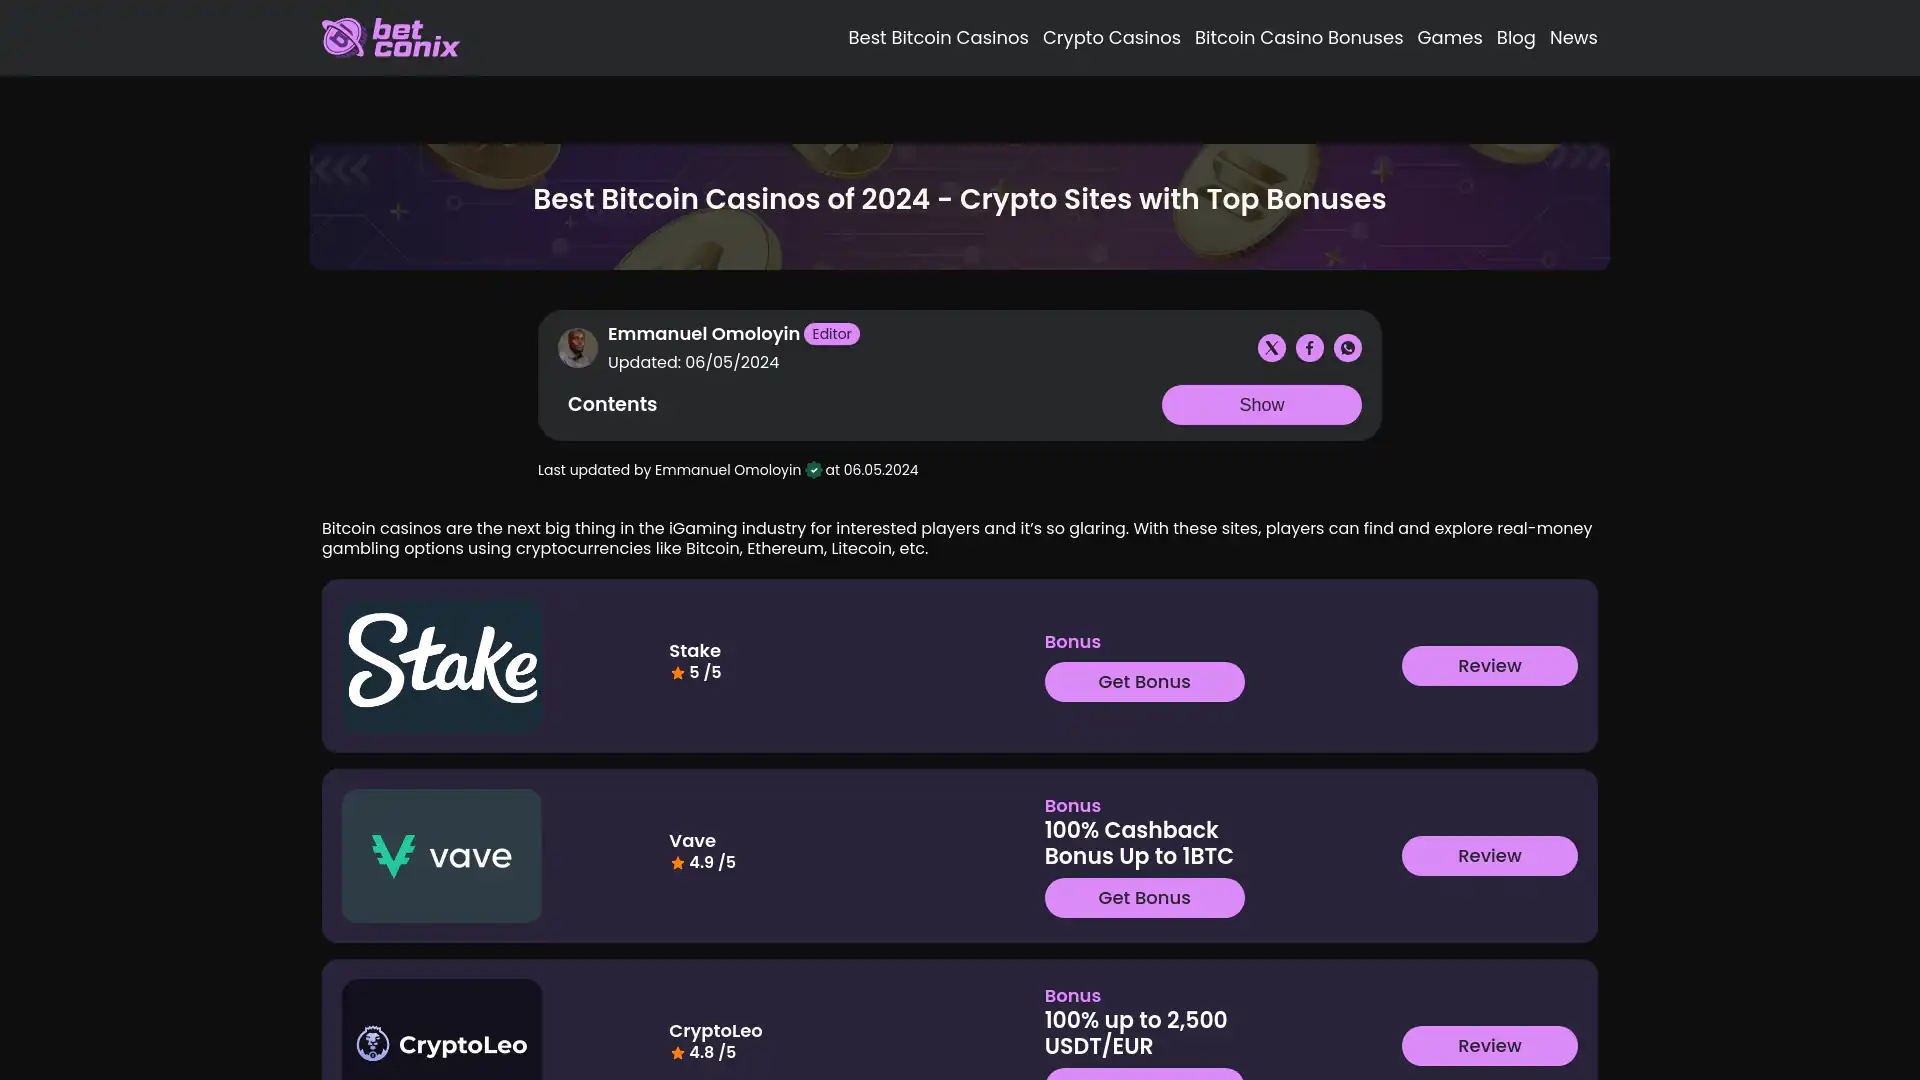Open the Games nav link
This screenshot has width=1920, height=1080.
tap(1449, 38)
